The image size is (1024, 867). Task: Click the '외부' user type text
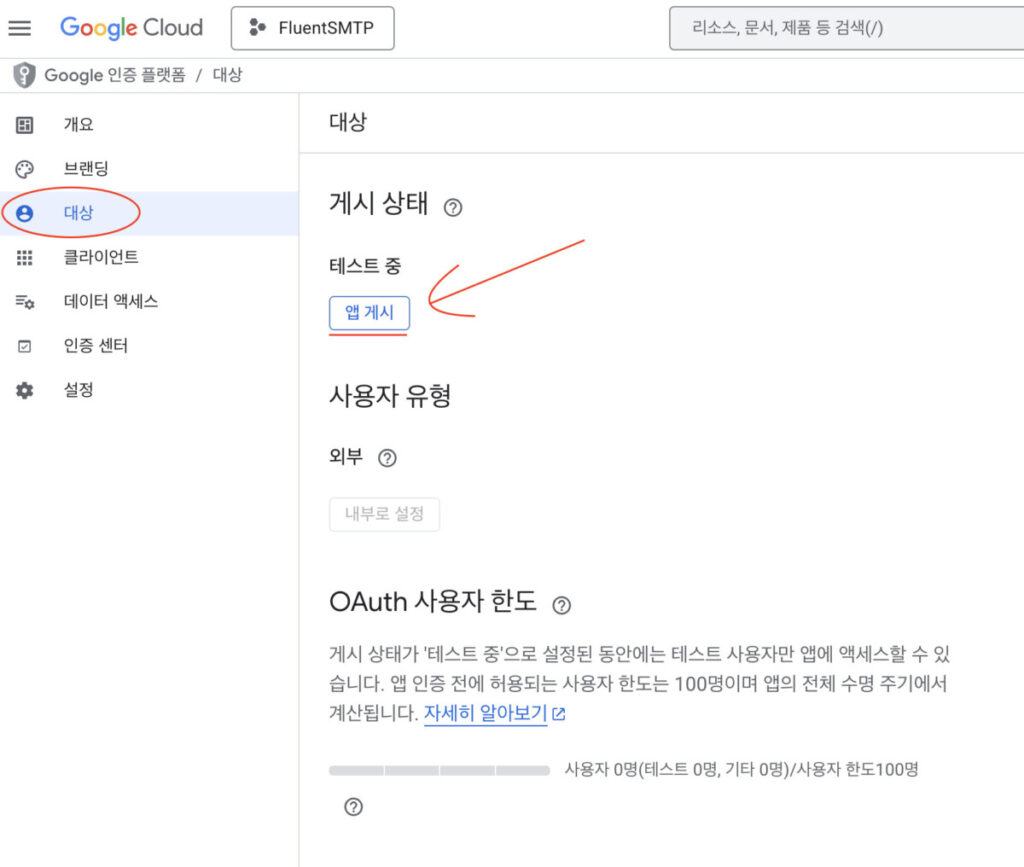[345, 456]
